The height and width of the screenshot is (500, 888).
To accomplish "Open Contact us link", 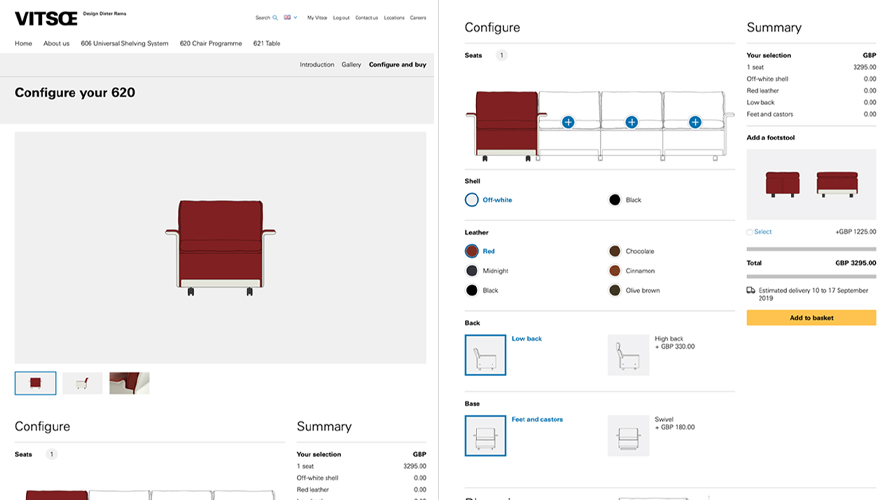I will (366, 18).
